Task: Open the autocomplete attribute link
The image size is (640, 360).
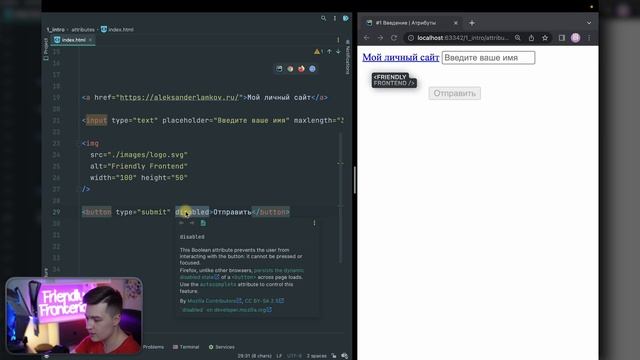Action: pyautogui.click(x=218, y=284)
